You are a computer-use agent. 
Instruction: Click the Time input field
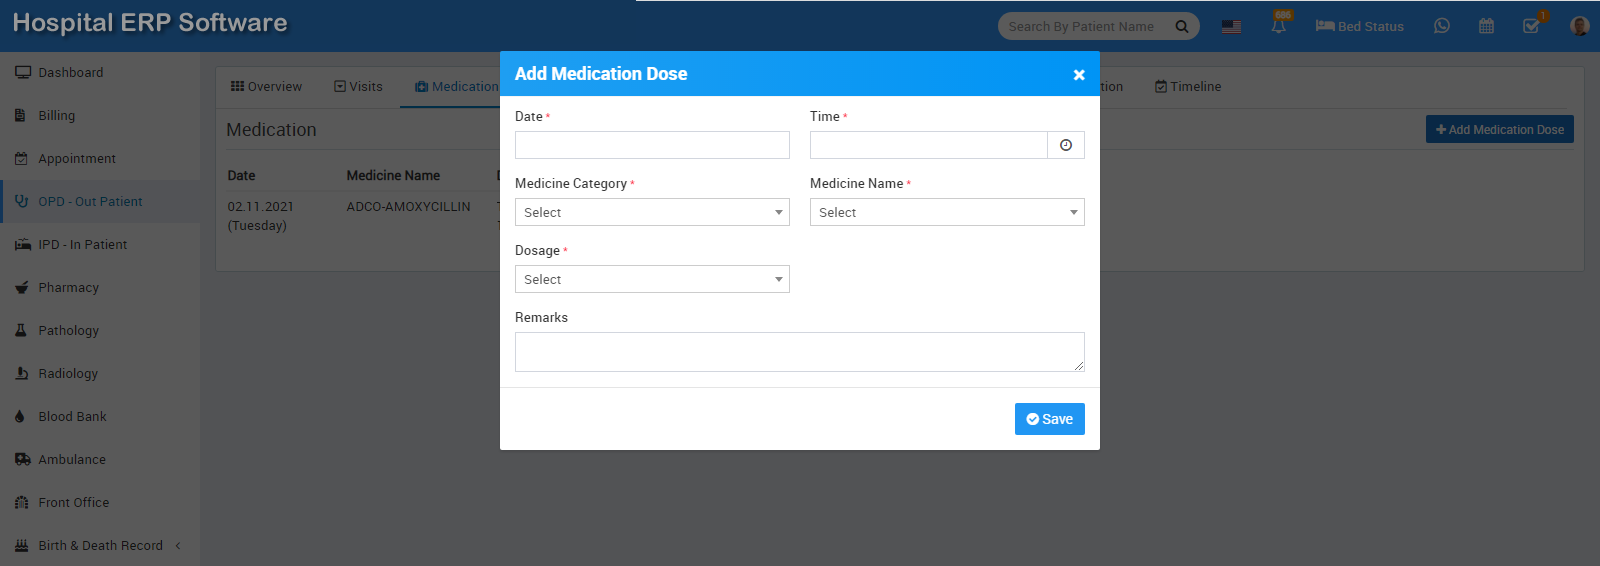(x=929, y=145)
